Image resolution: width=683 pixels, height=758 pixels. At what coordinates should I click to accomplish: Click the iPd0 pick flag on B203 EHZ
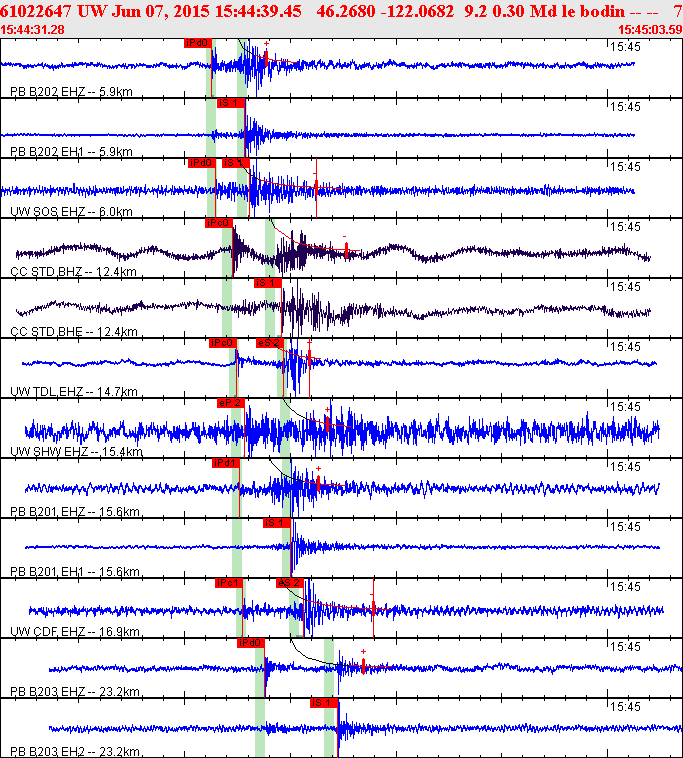251,643
